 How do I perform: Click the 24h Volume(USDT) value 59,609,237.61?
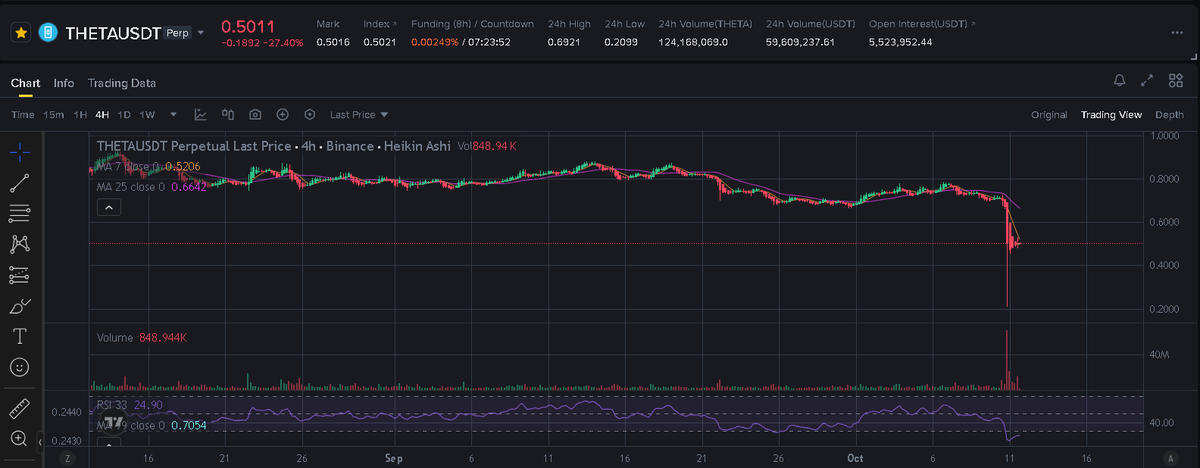[x=800, y=42]
